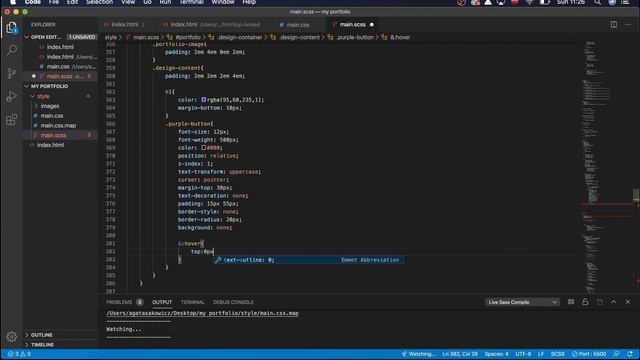
Task: Switch to the second index.html tab
Action: click(x=215, y=24)
